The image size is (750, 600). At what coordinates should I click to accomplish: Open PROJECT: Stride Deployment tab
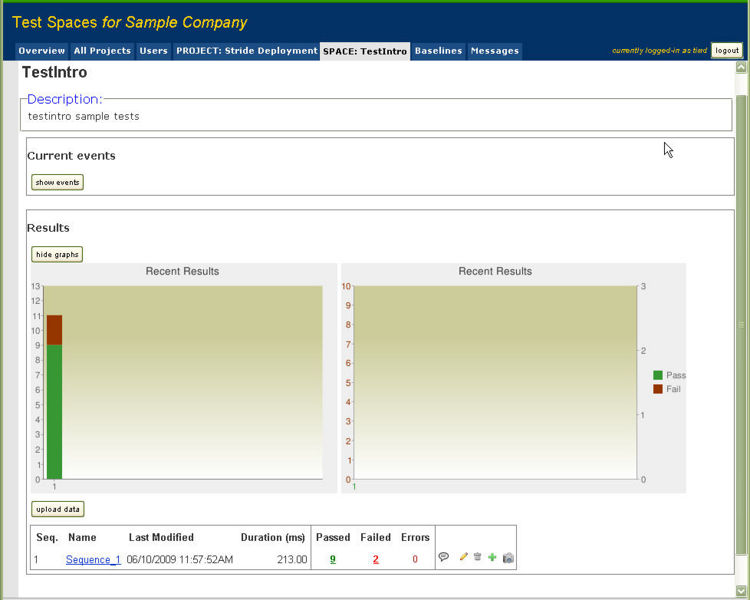(246, 51)
